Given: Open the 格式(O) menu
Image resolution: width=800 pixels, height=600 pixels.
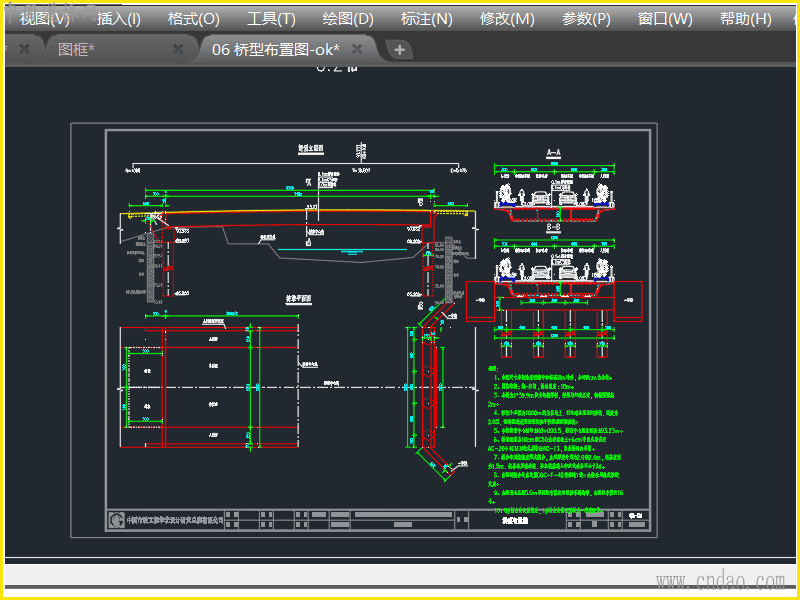Looking at the screenshot, I should coord(194,19).
